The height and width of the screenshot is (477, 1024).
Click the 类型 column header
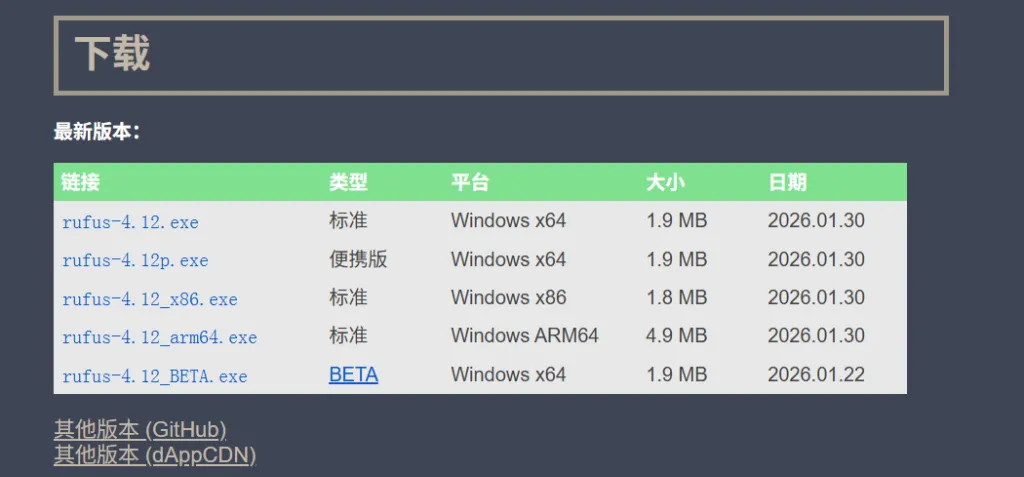pos(349,182)
